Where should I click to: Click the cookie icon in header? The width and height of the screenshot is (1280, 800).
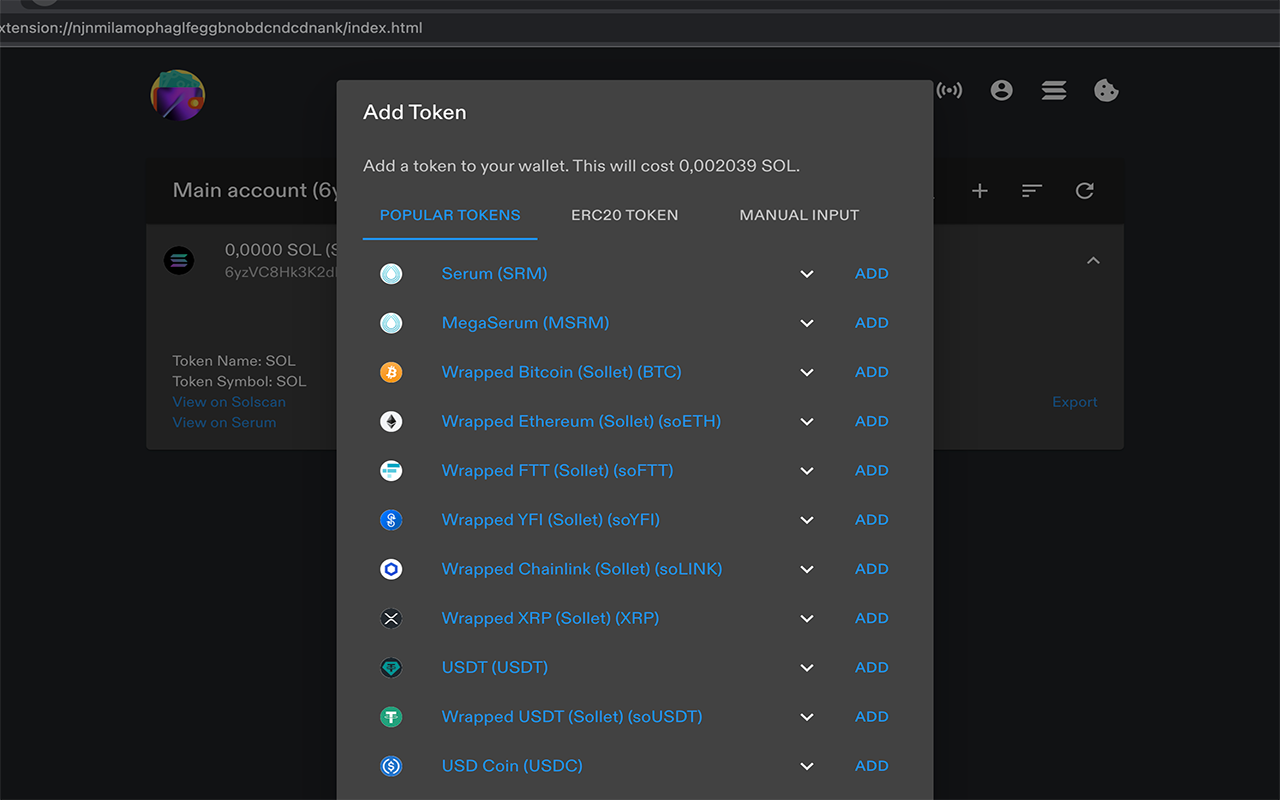tap(1106, 91)
